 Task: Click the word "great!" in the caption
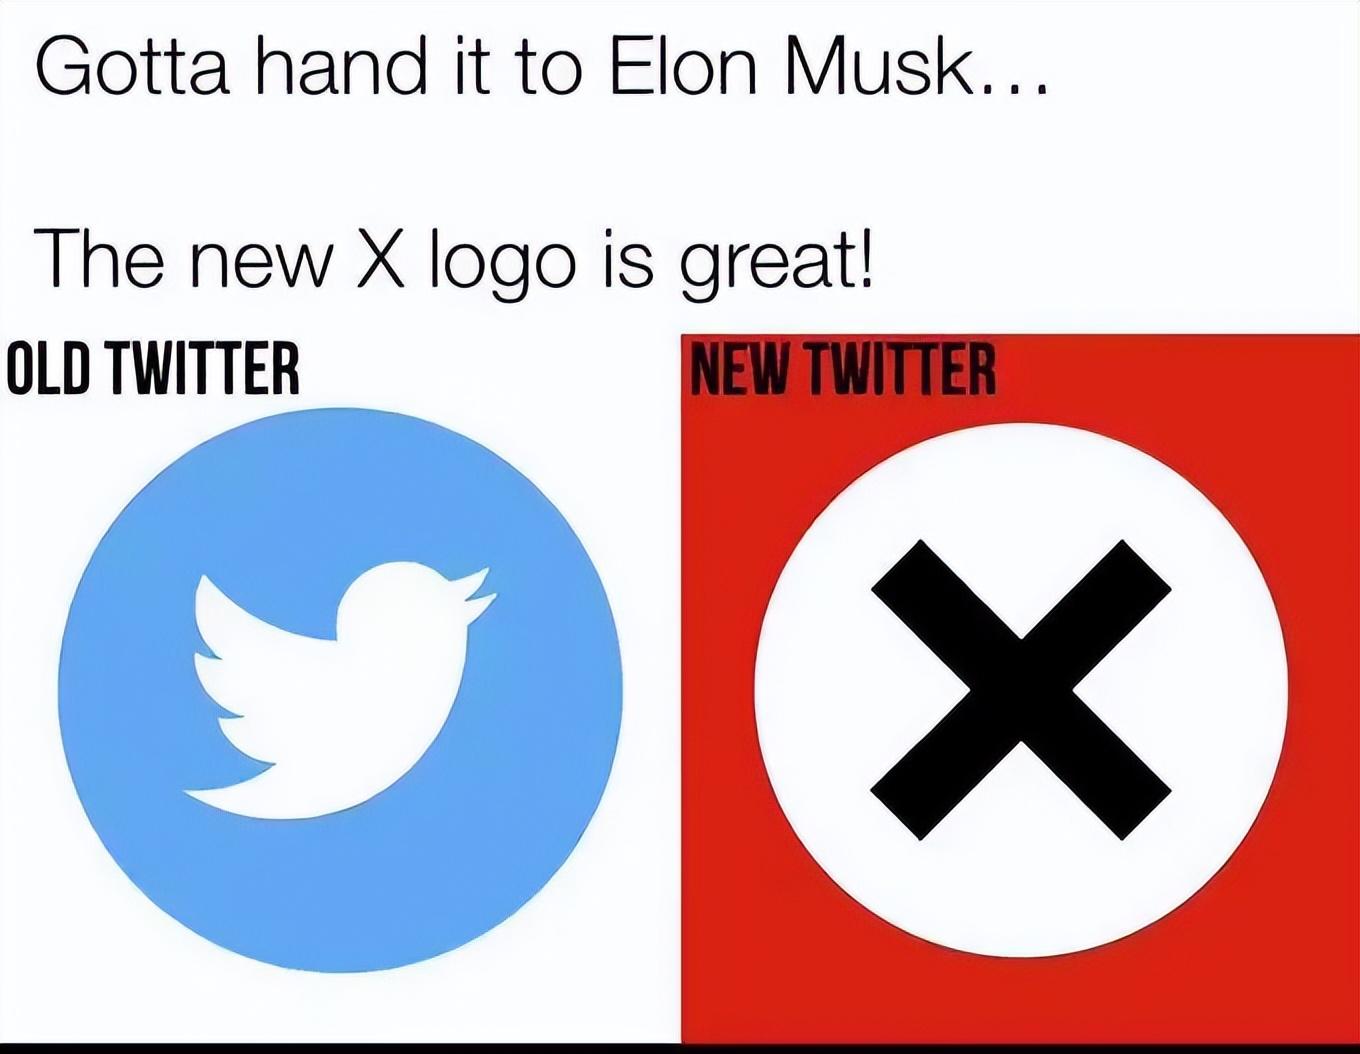pos(777,263)
